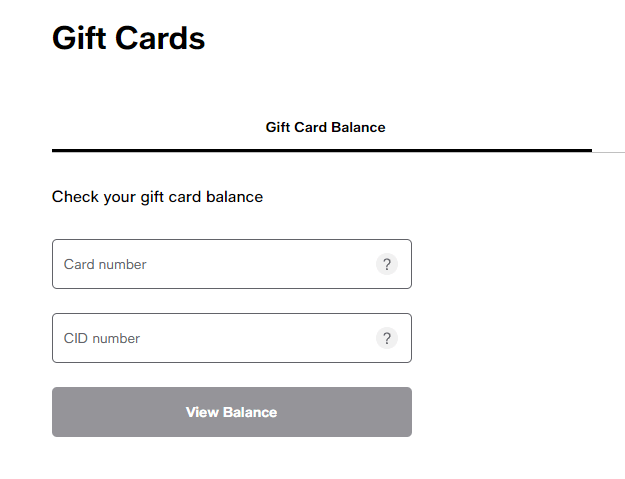625x479 pixels.
Task: Click the CID number placeholder label
Action: (x=102, y=338)
